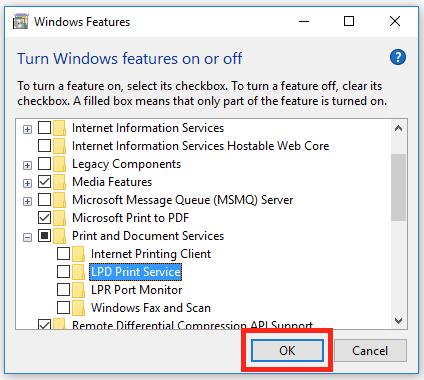Click the Windows Features title bar icon

(20, 22)
